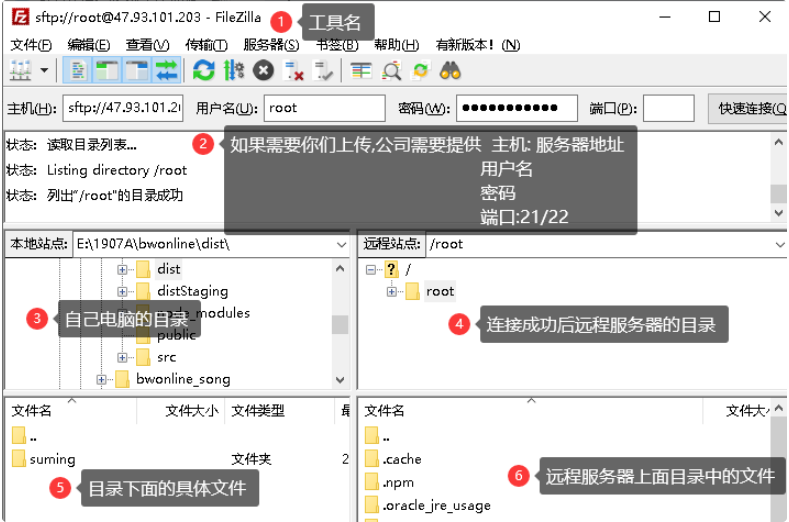Click local tree scrollbar up arrow
Screen dimensions: 789x522
coord(340,269)
